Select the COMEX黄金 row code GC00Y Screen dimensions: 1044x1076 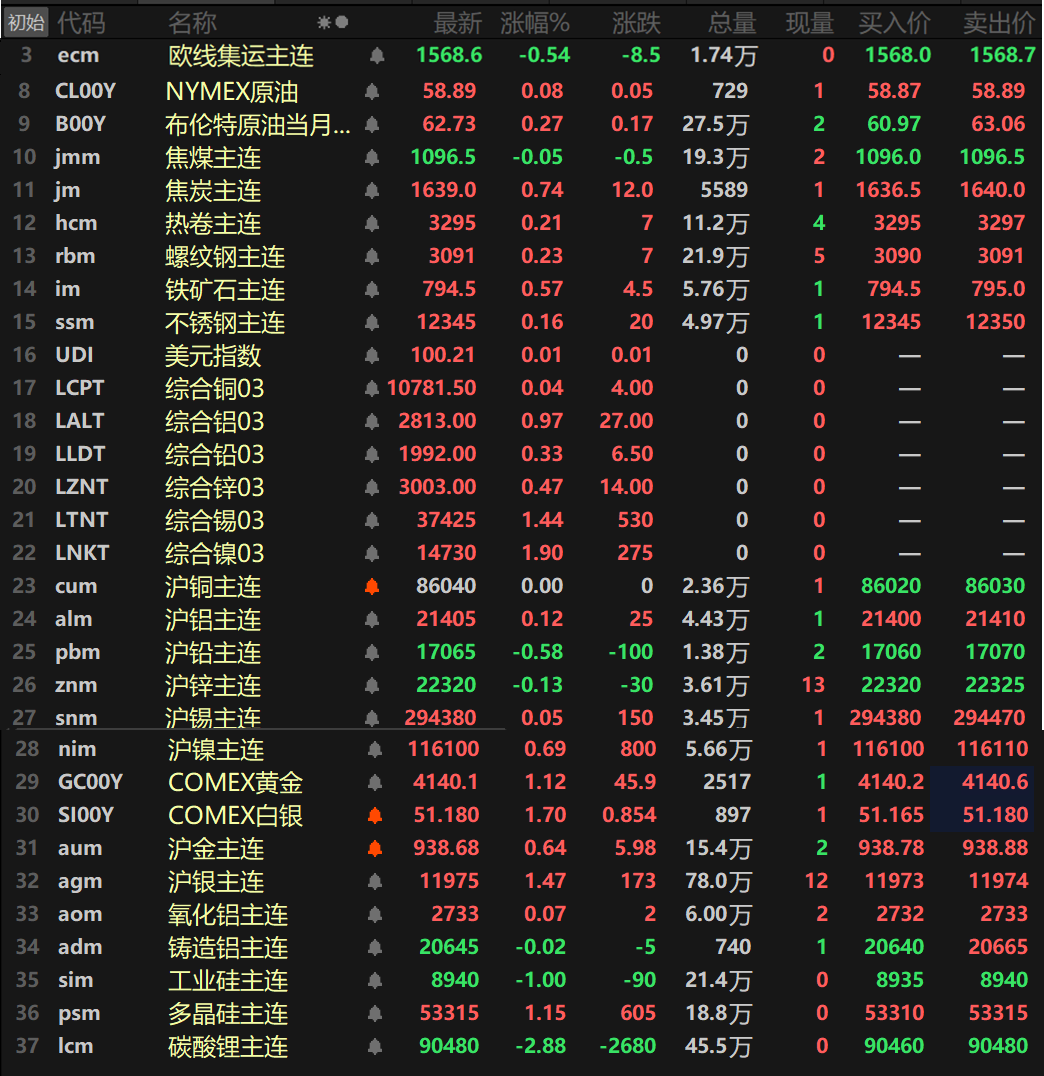coord(89,782)
